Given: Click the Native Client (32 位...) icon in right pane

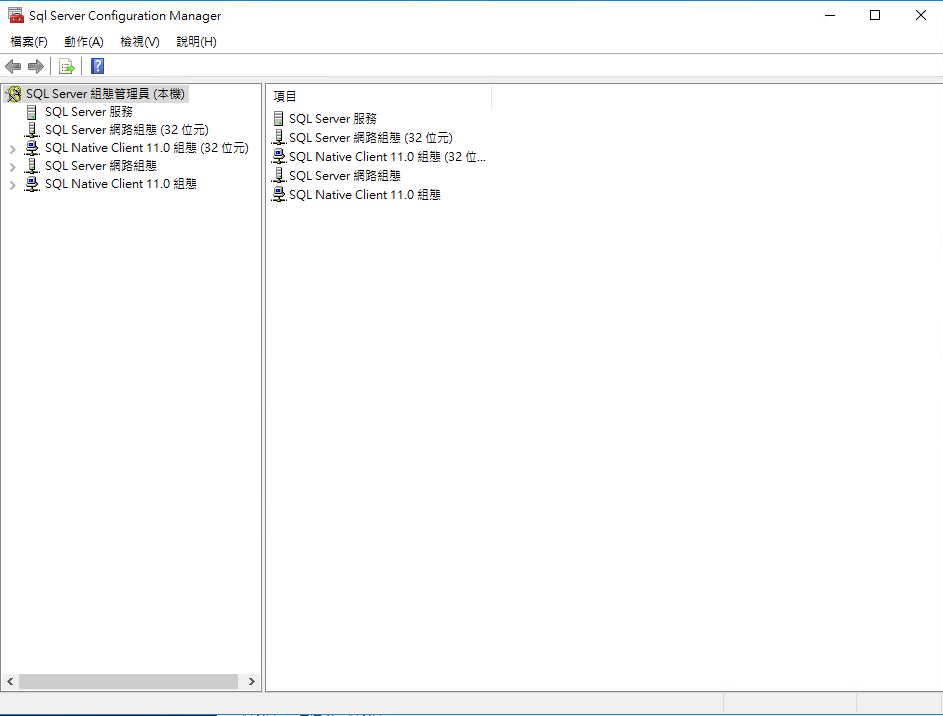Looking at the screenshot, I should coord(278,157).
